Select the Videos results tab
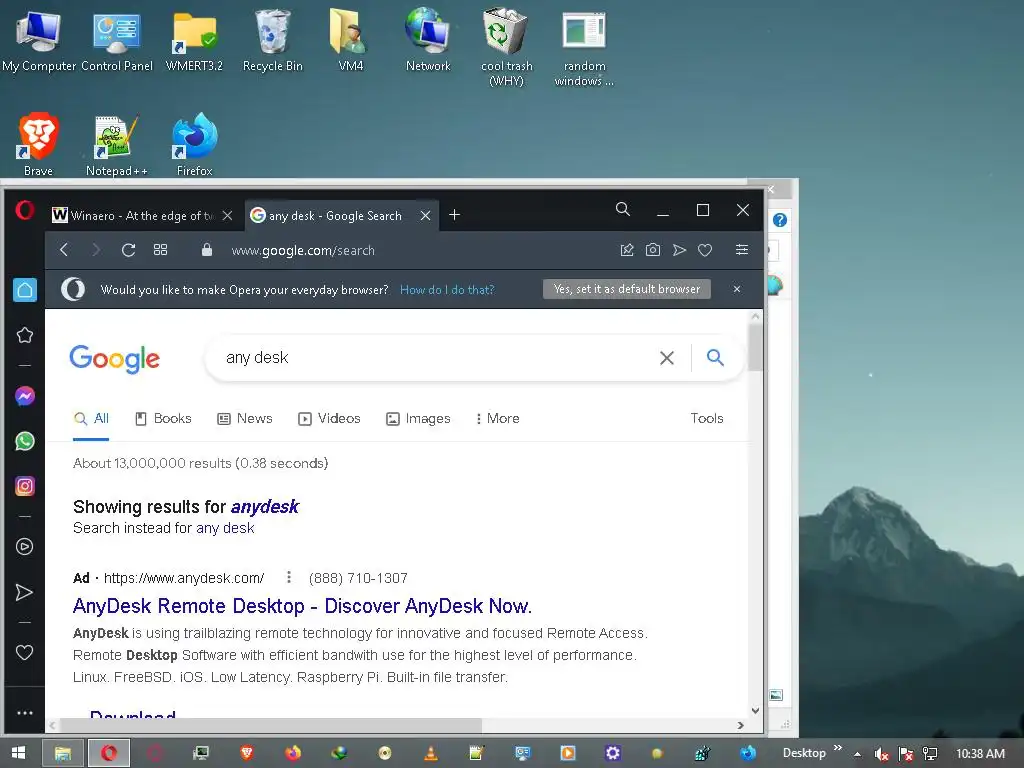1024x768 pixels. (329, 419)
